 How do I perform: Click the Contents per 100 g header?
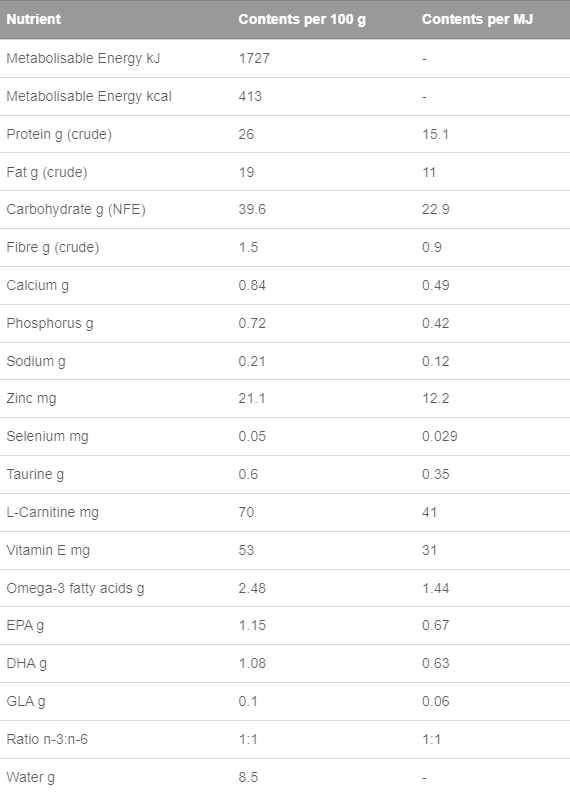[302, 20]
